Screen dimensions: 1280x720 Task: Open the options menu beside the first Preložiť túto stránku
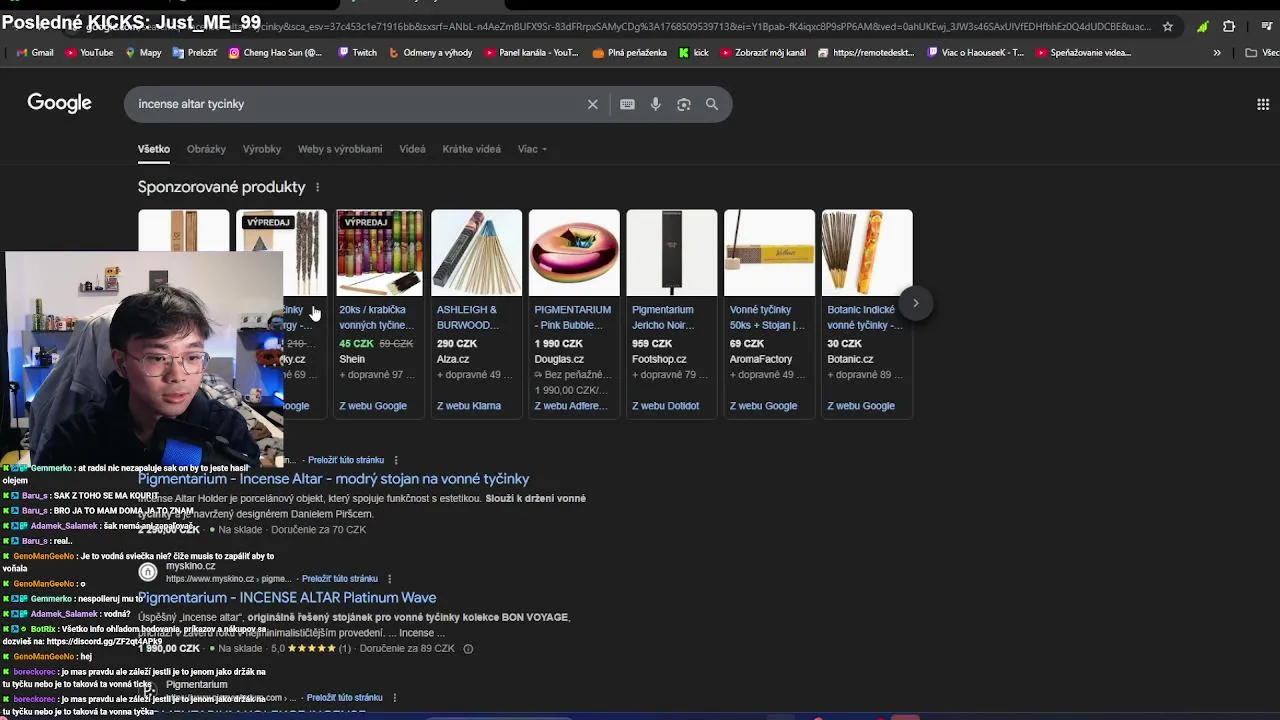[396, 460]
